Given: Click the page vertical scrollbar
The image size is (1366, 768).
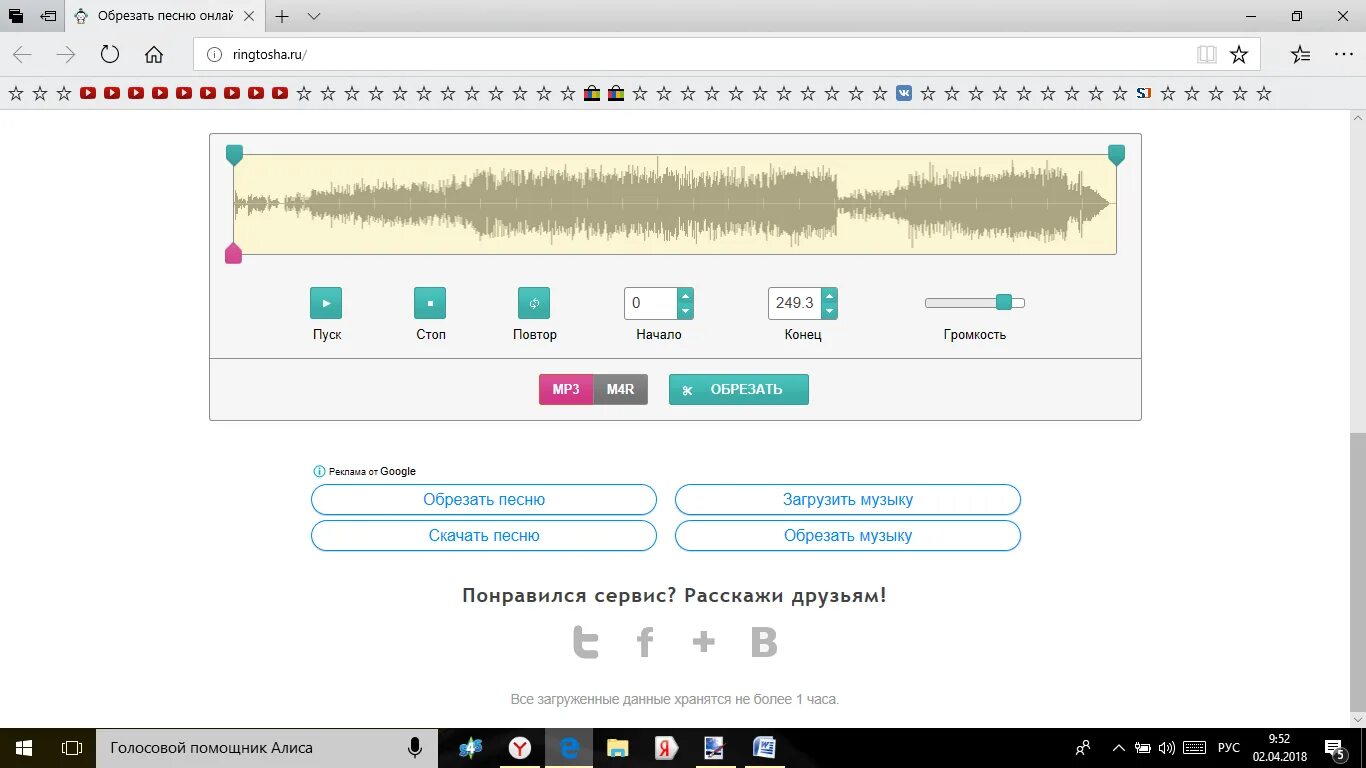Looking at the screenshot, I should tap(1357, 572).
